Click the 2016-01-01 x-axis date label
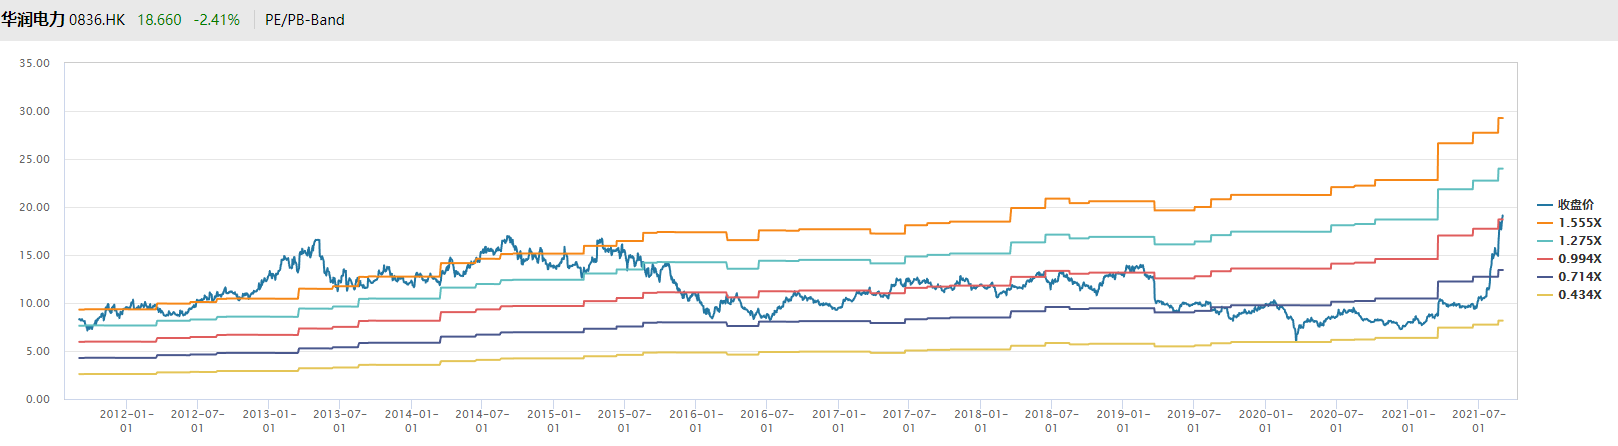 click(x=696, y=421)
